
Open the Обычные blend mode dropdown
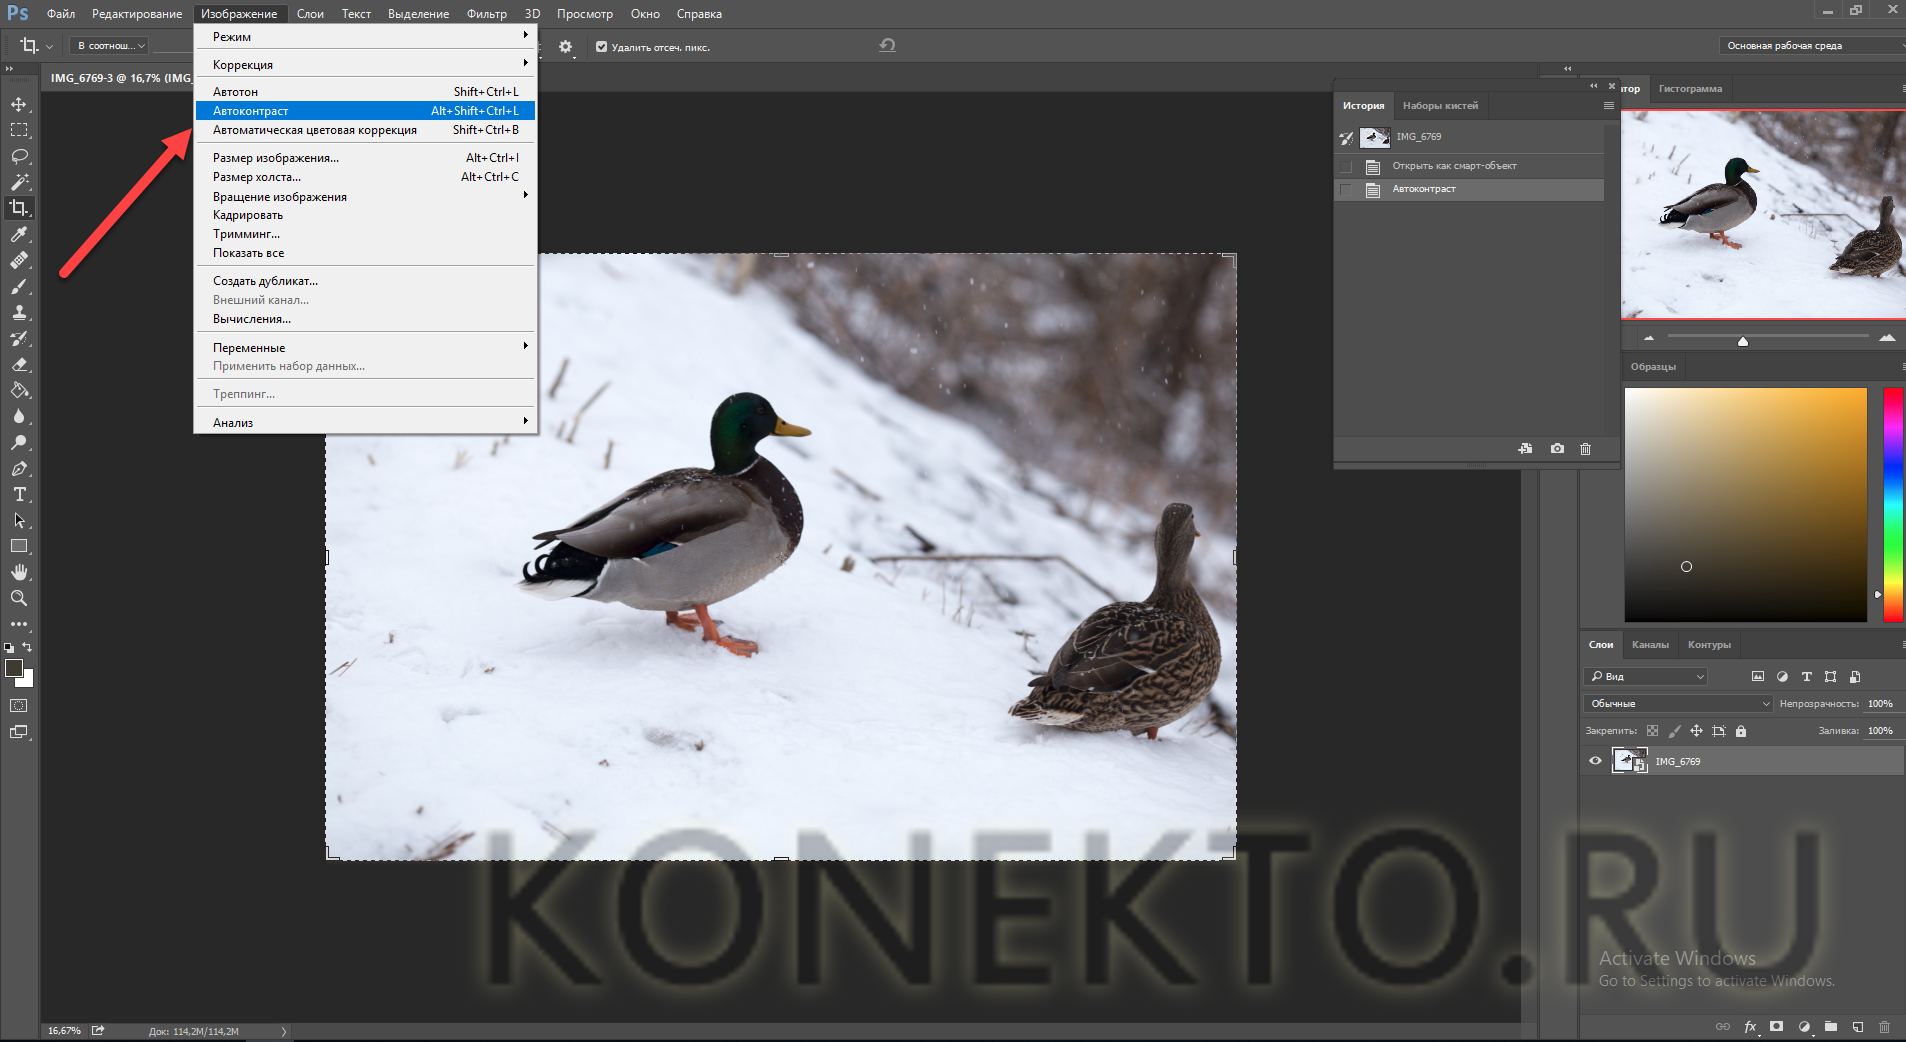pos(1678,704)
